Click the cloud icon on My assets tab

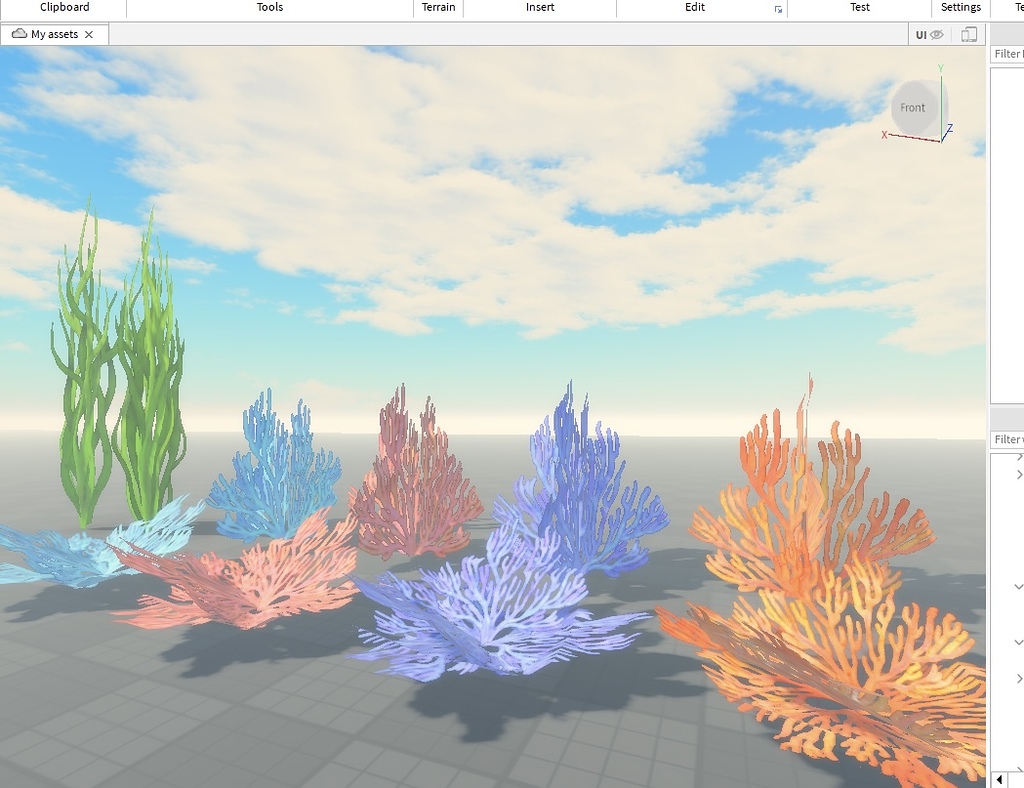[x=19, y=33]
